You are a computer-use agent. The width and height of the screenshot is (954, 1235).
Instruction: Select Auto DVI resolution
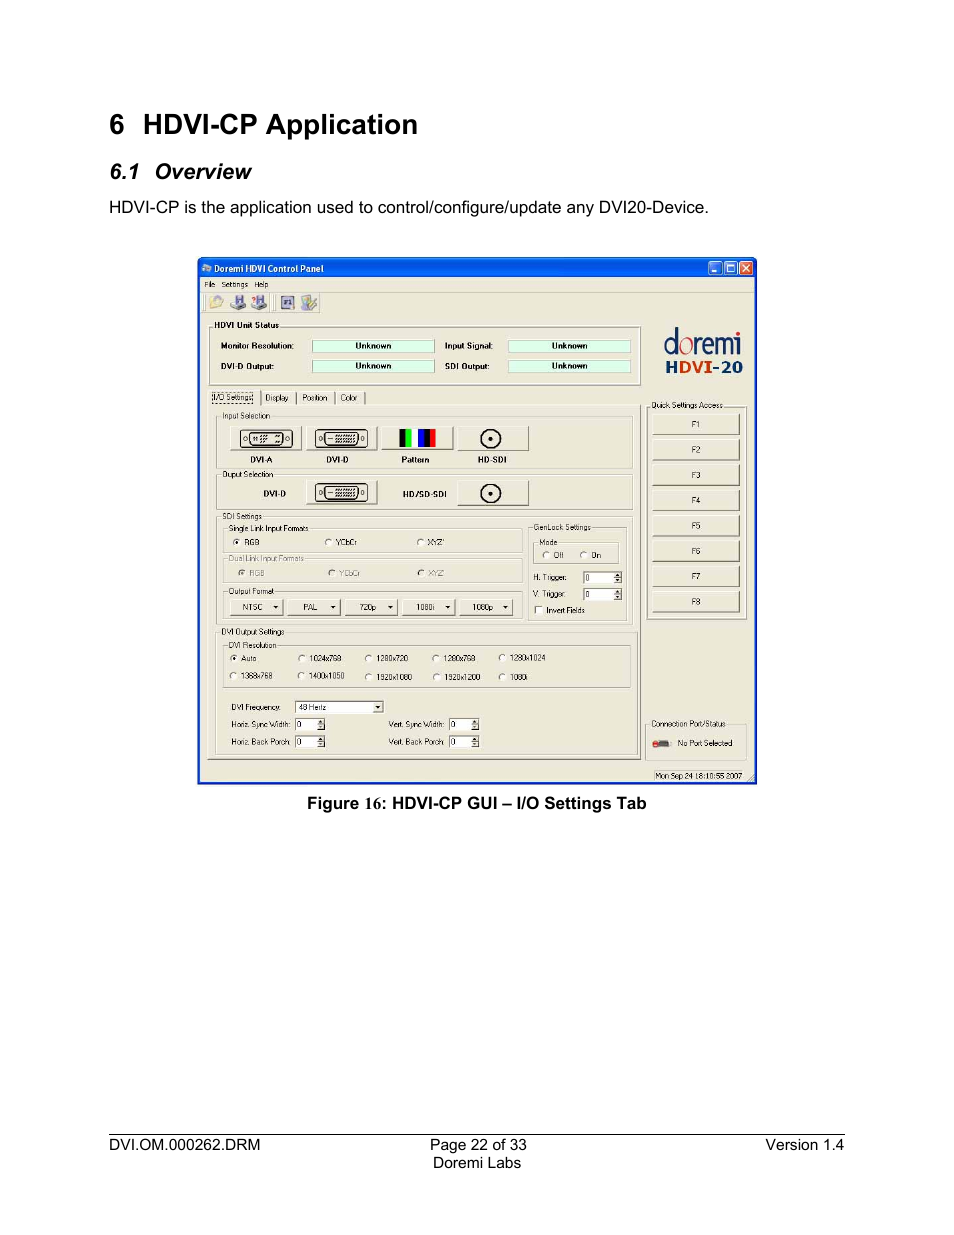coord(234,659)
